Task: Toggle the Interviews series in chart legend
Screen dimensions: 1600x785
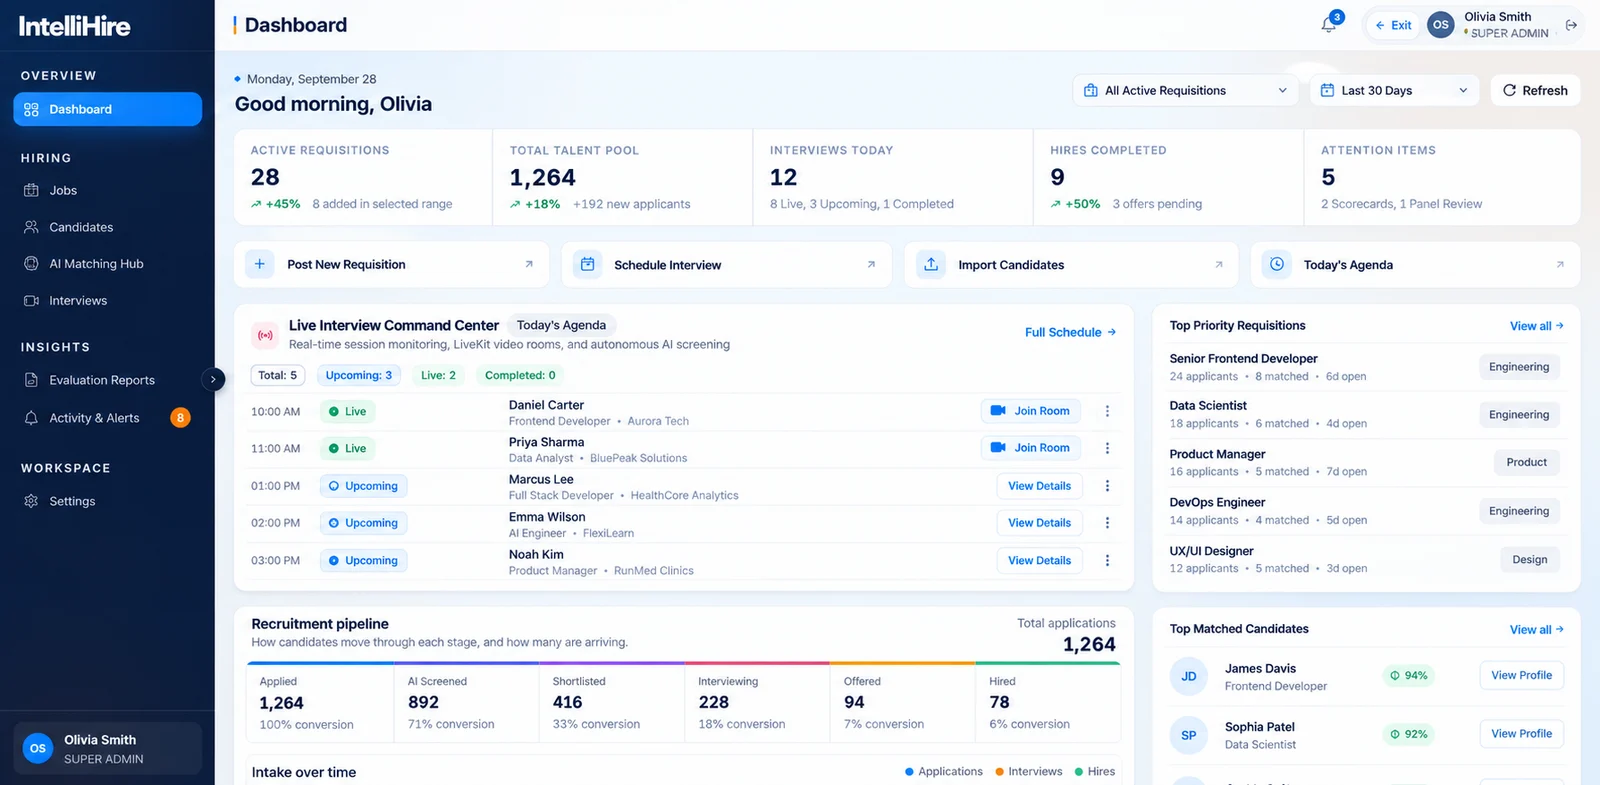Action: coord(1029,771)
